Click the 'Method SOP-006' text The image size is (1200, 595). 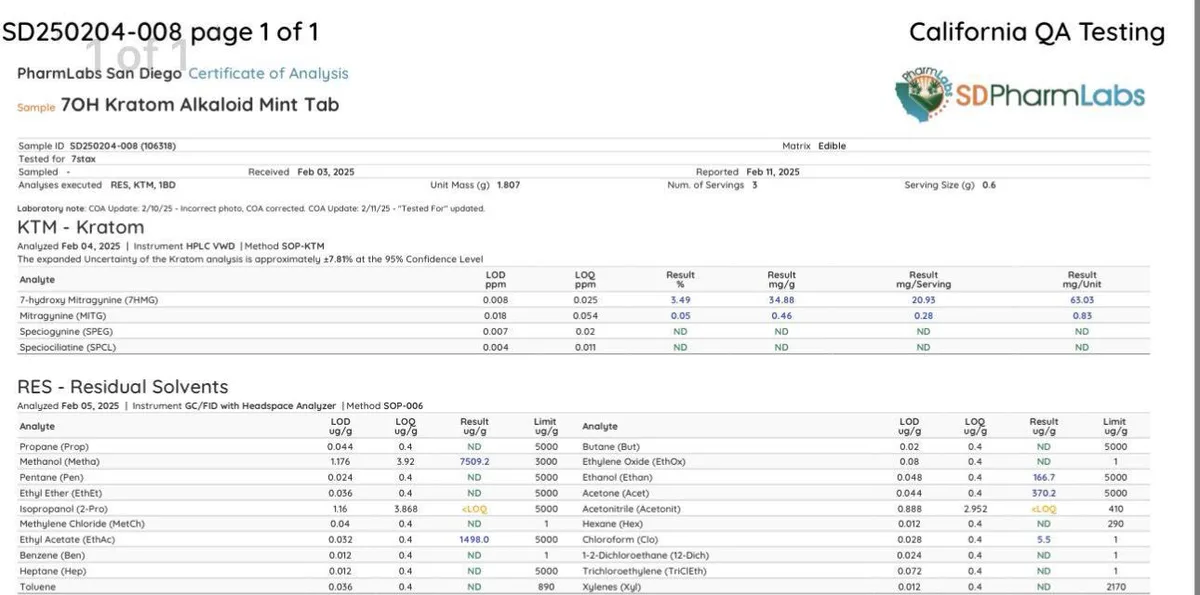385,406
